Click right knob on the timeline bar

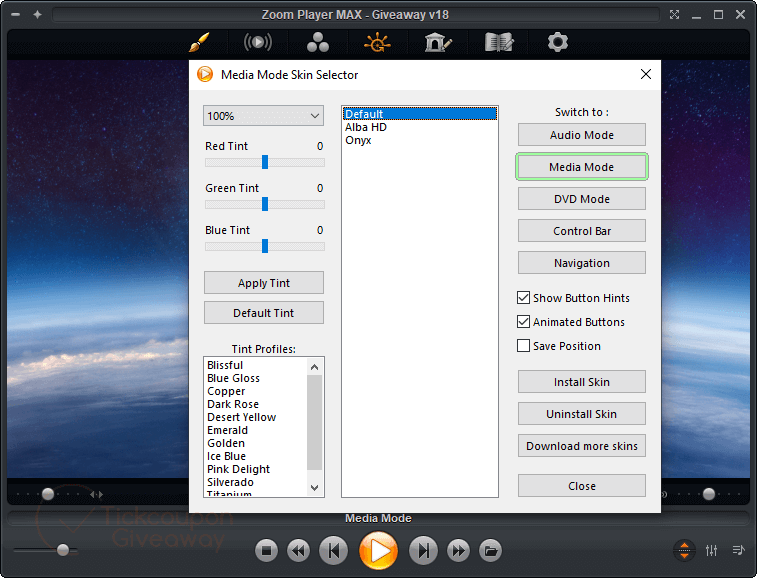[x=709, y=494]
